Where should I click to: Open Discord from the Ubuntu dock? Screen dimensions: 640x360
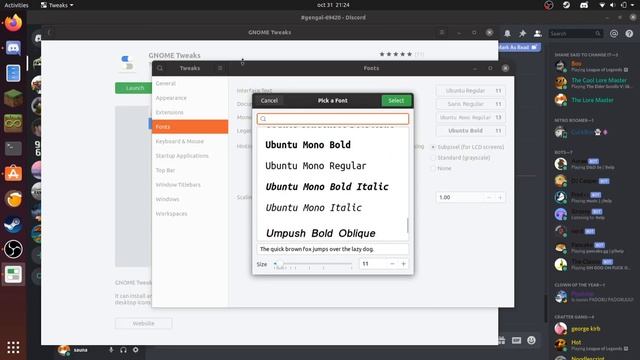[13, 48]
